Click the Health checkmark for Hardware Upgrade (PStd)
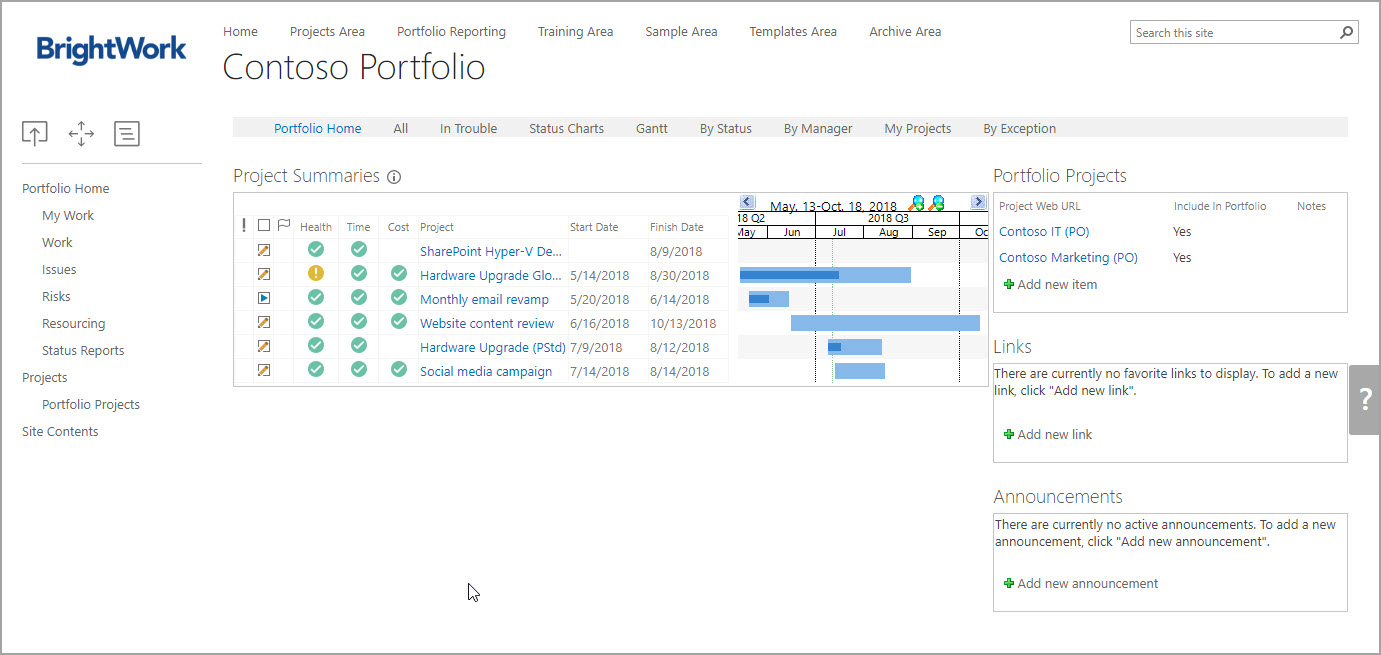Viewport: 1381px width, 655px height. click(316, 345)
